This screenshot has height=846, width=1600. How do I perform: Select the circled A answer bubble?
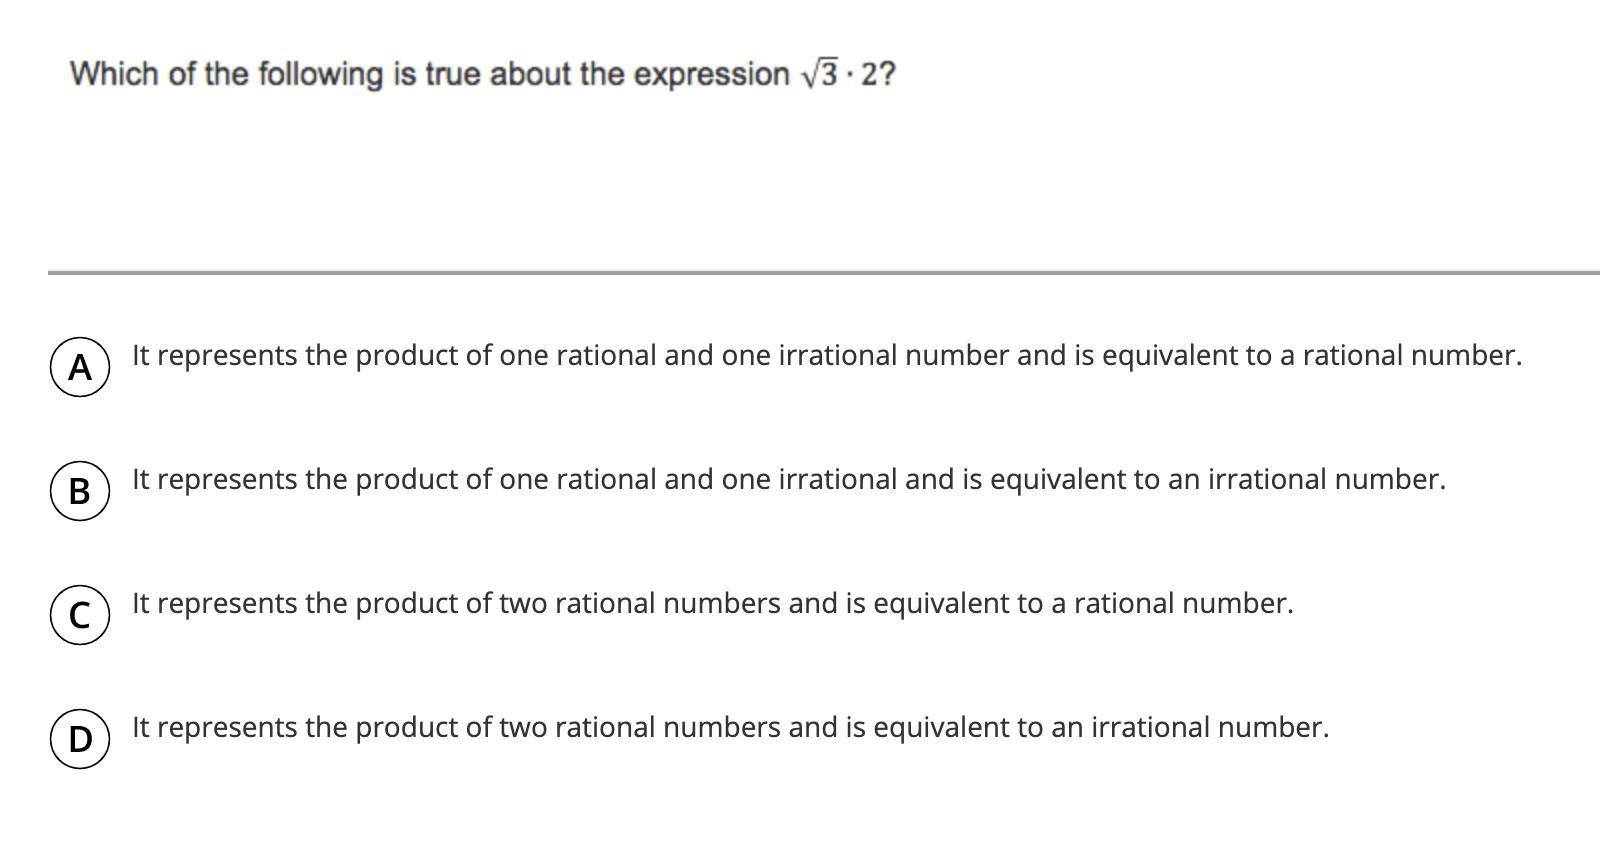click(x=80, y=368)
